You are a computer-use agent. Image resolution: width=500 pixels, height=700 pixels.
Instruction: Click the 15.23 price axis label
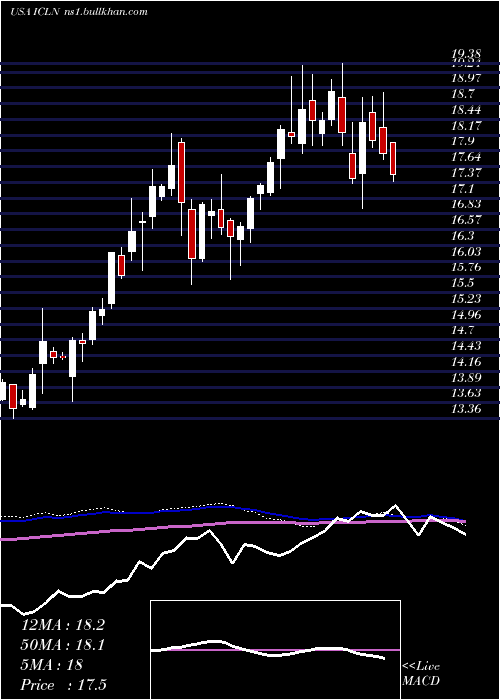[467, 299]
